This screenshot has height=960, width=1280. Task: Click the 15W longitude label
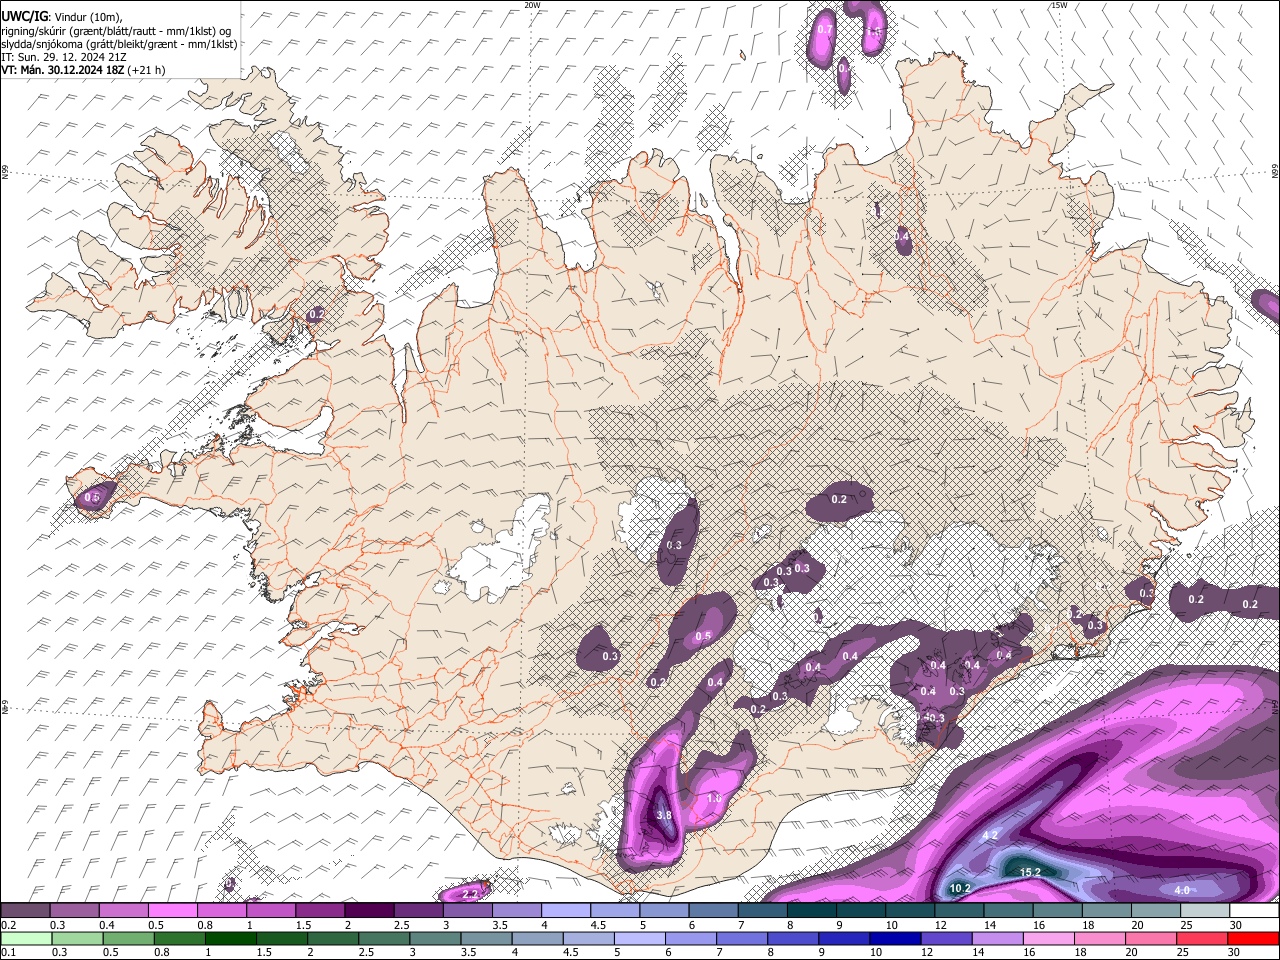pos(1059,5)
